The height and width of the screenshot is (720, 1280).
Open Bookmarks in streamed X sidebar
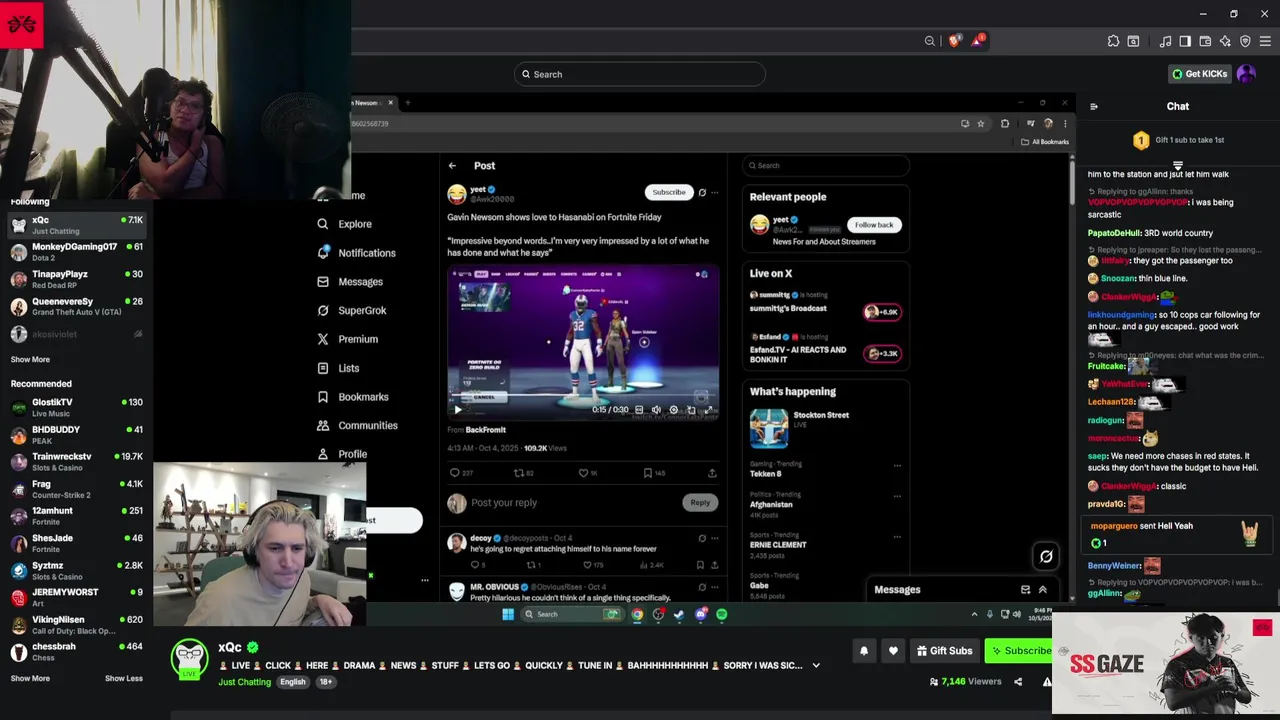[352, 397]
